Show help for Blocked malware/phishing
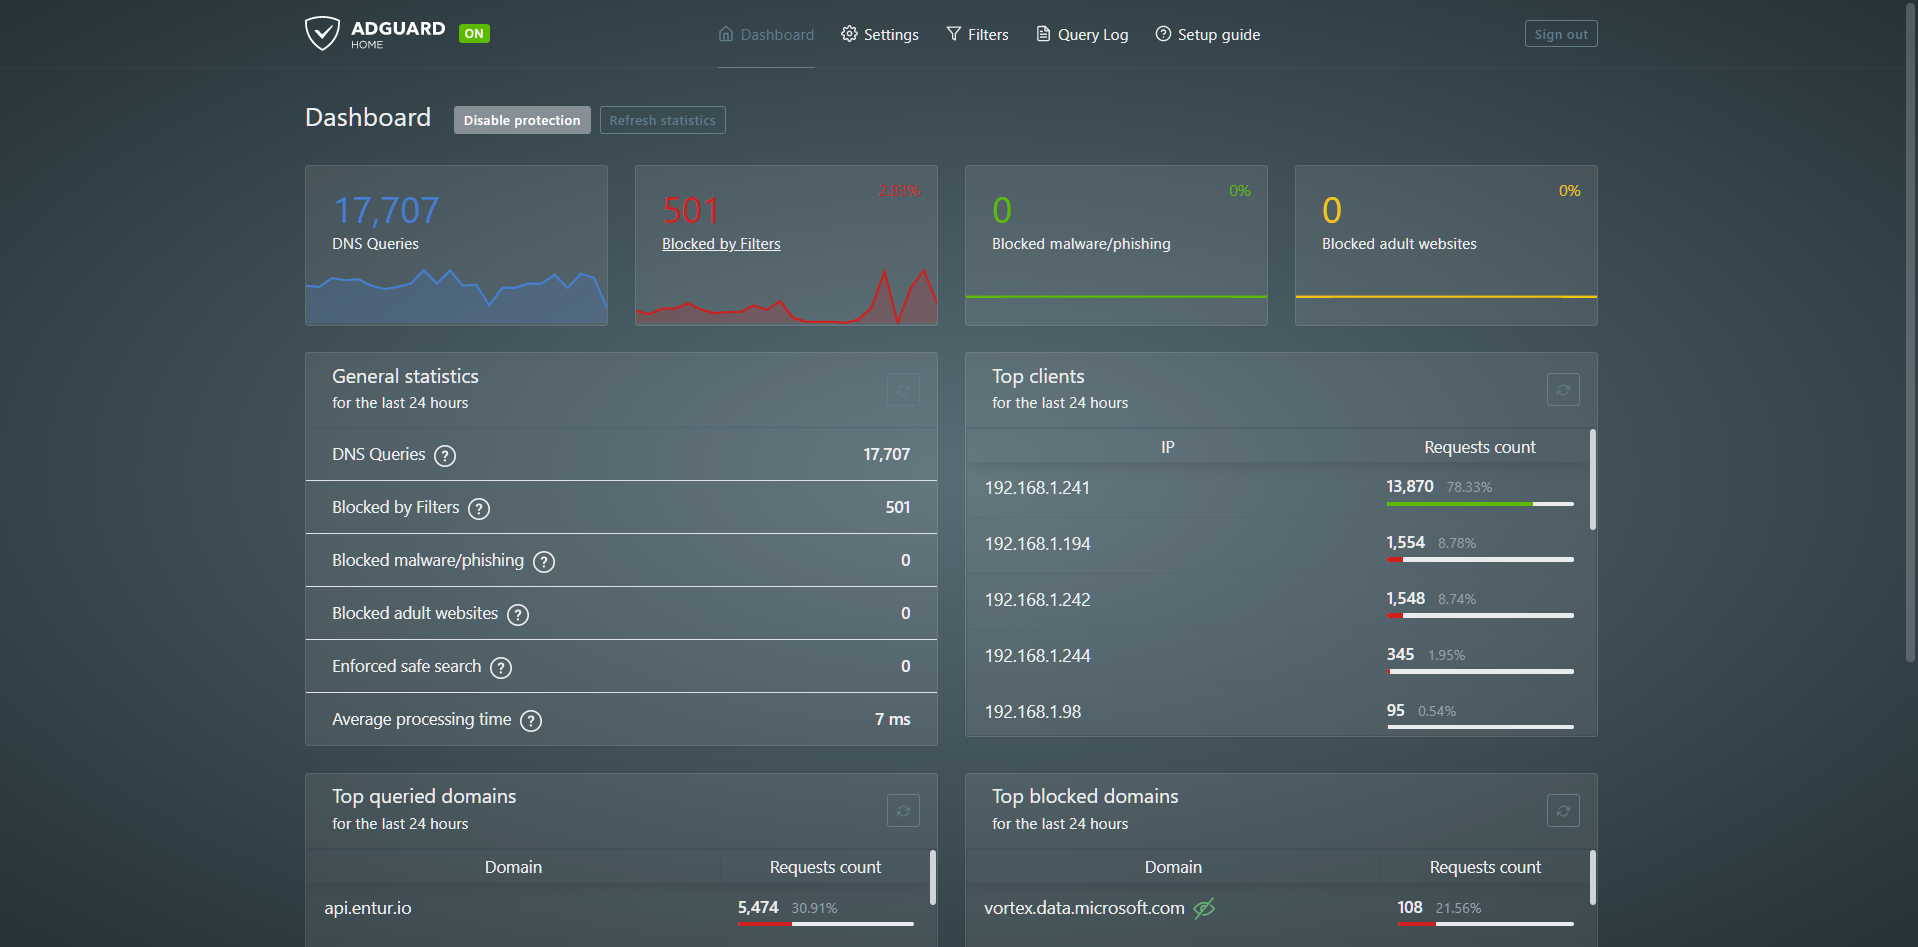Image resolution: width=1918 pixels, height=947 pixels. coord(543,562)
